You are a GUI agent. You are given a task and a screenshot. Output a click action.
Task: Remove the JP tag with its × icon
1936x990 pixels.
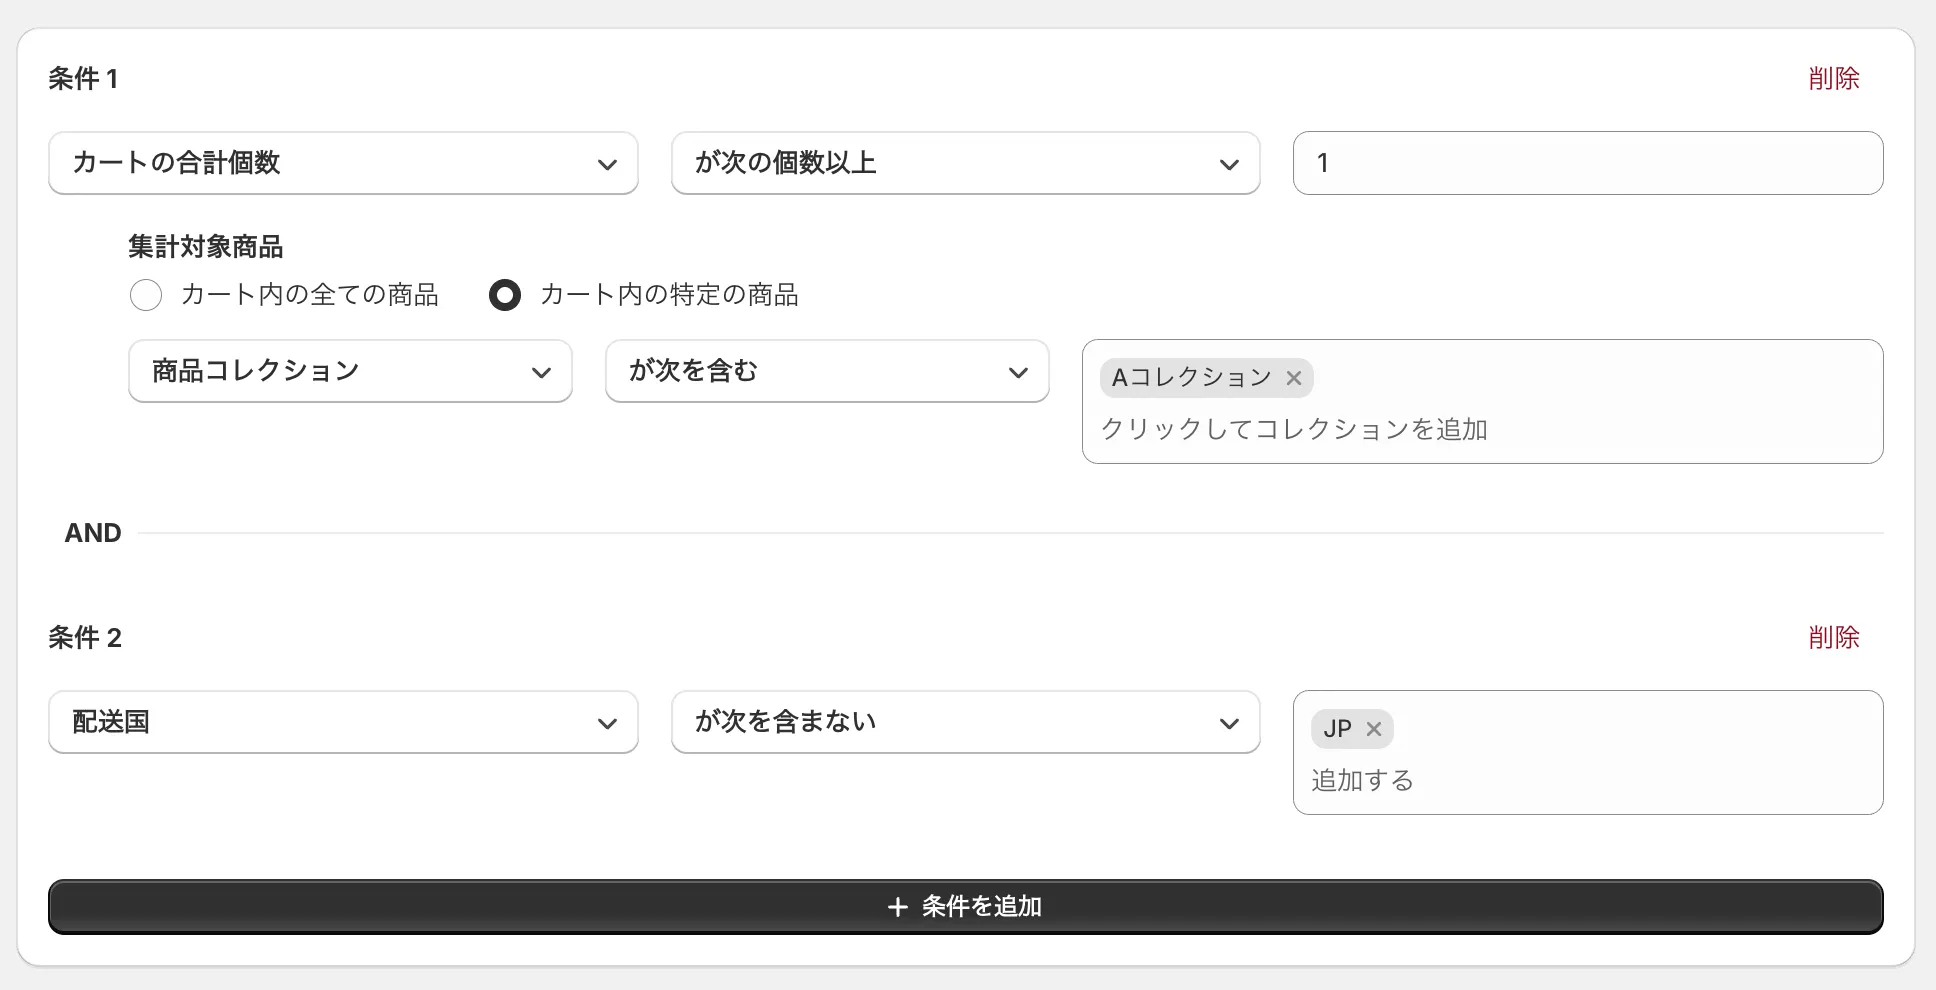(x=1374, y=729)
